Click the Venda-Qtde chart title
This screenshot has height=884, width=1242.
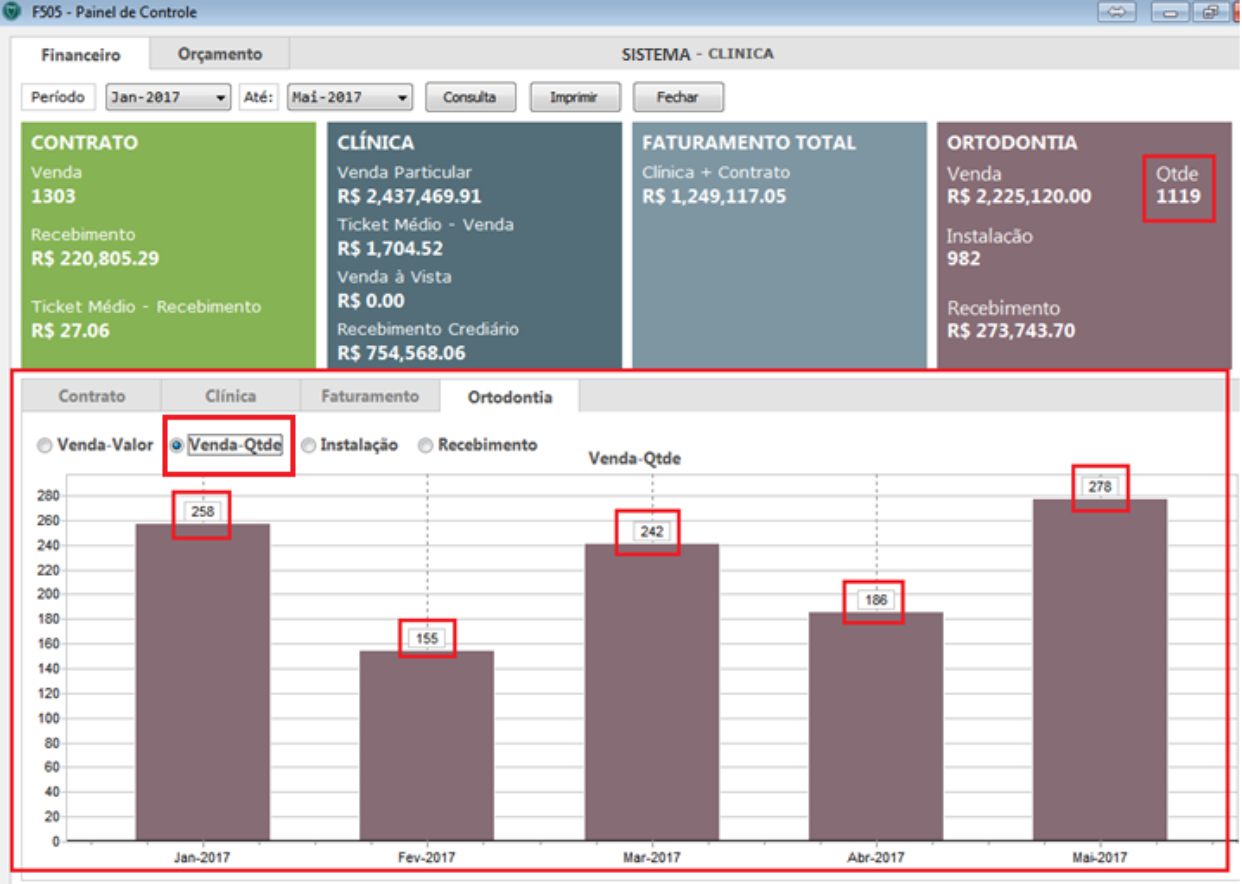click(635, 459)
